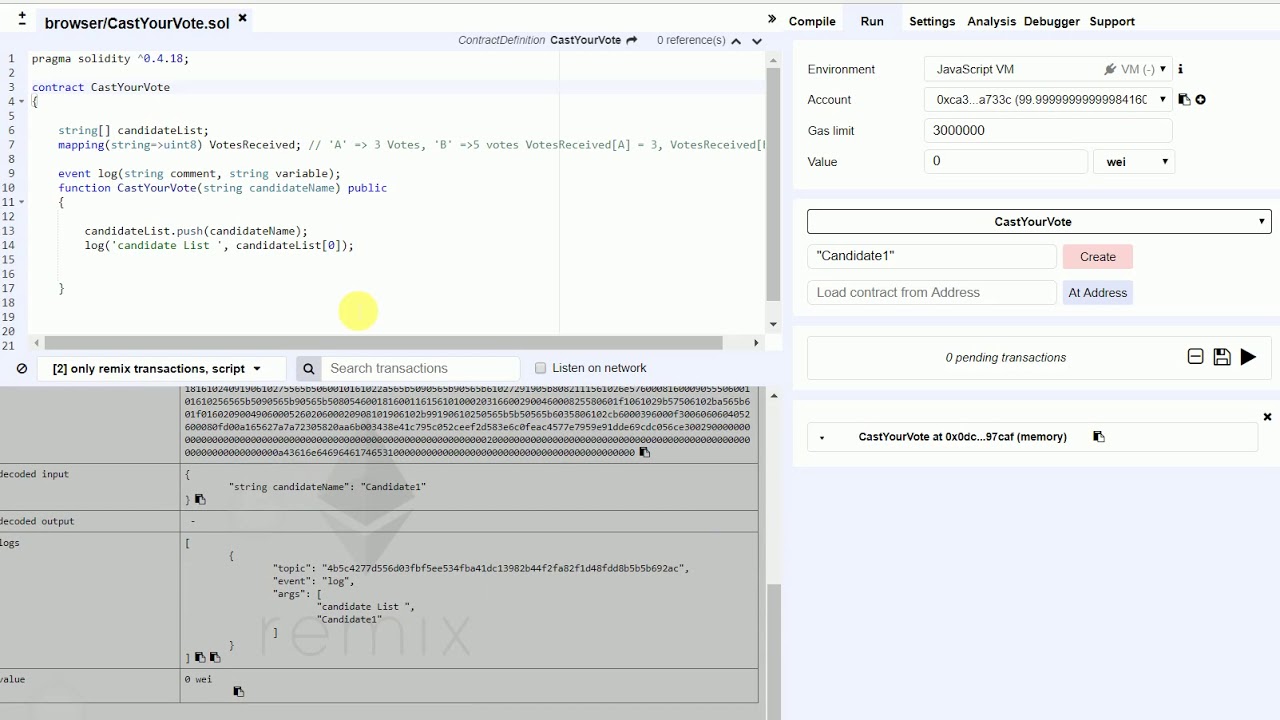Copy the decoded input value

tap(200, 499)
